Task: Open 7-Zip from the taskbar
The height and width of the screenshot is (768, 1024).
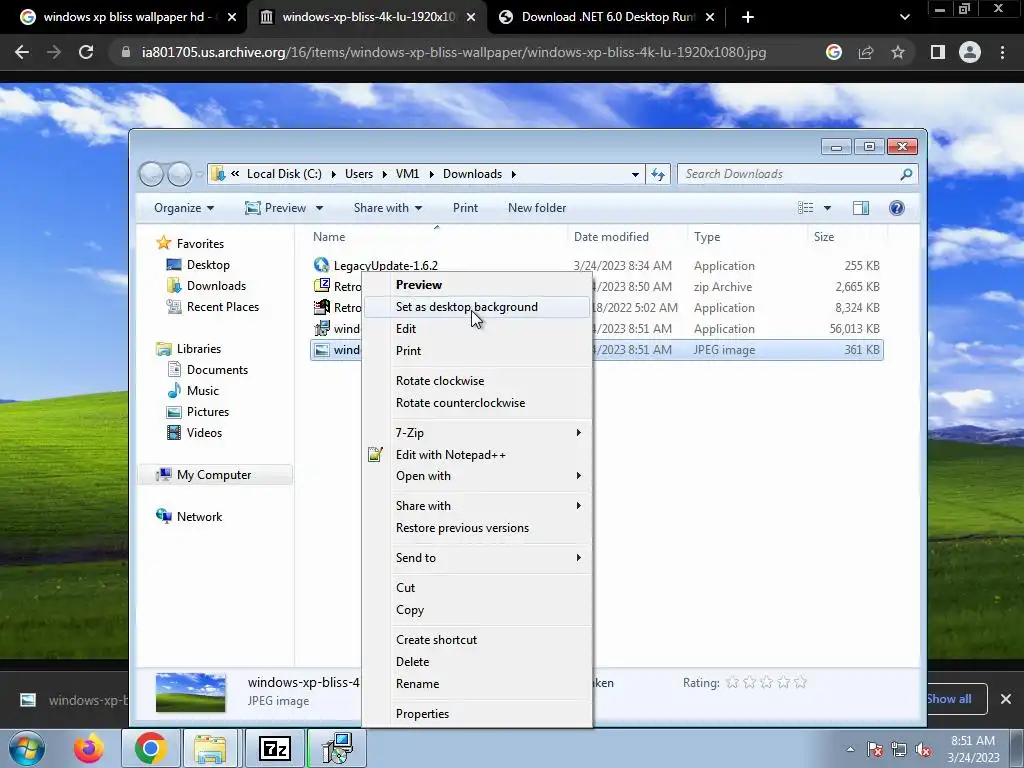Action: [x=274, y=748]
